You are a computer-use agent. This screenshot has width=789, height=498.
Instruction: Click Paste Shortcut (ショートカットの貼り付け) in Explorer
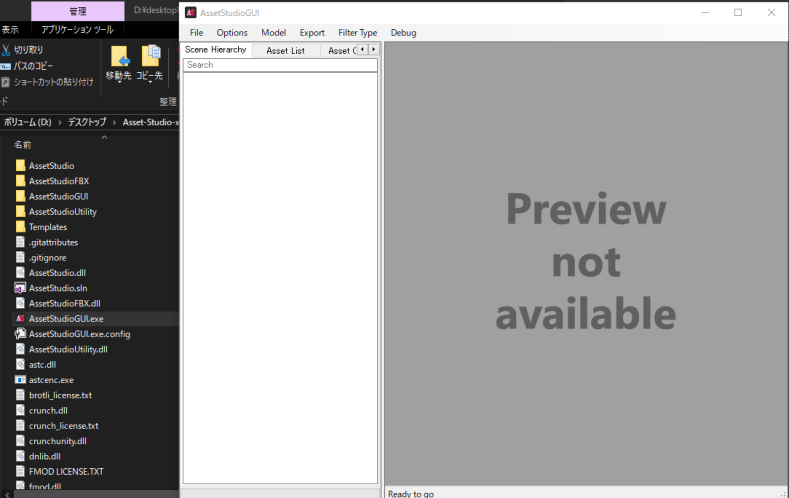(x=53, y=81)
